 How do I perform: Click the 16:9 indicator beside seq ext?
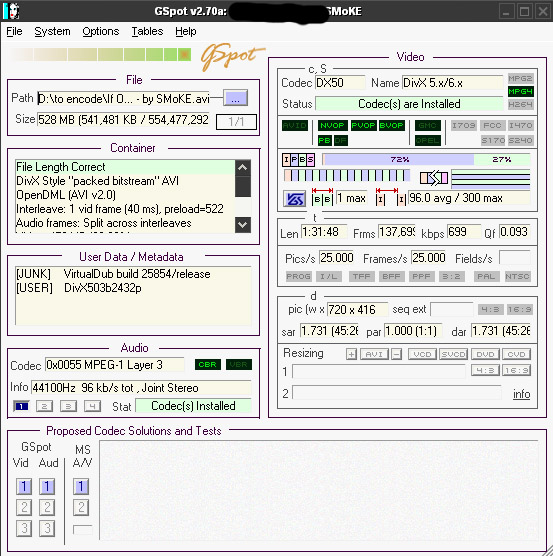[519, 310]
